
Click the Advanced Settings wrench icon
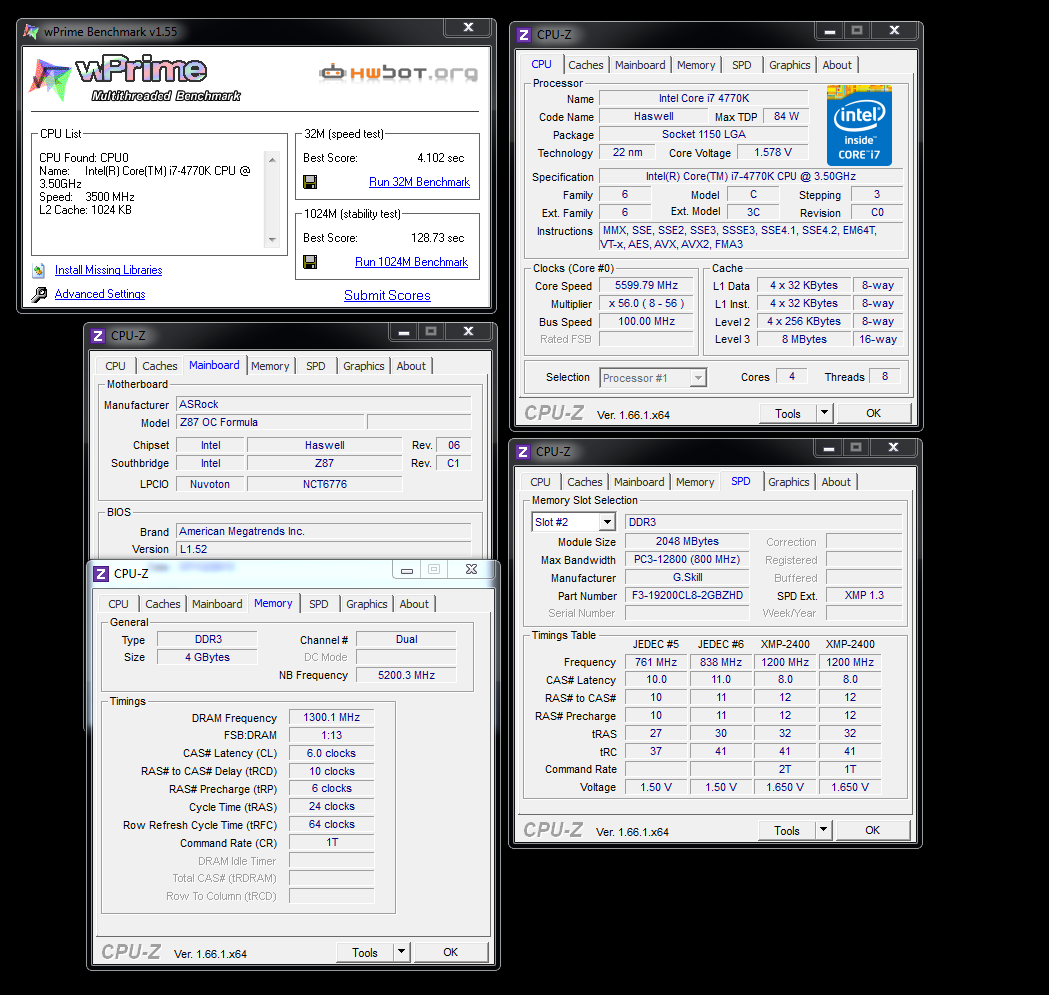coord(39,294)
